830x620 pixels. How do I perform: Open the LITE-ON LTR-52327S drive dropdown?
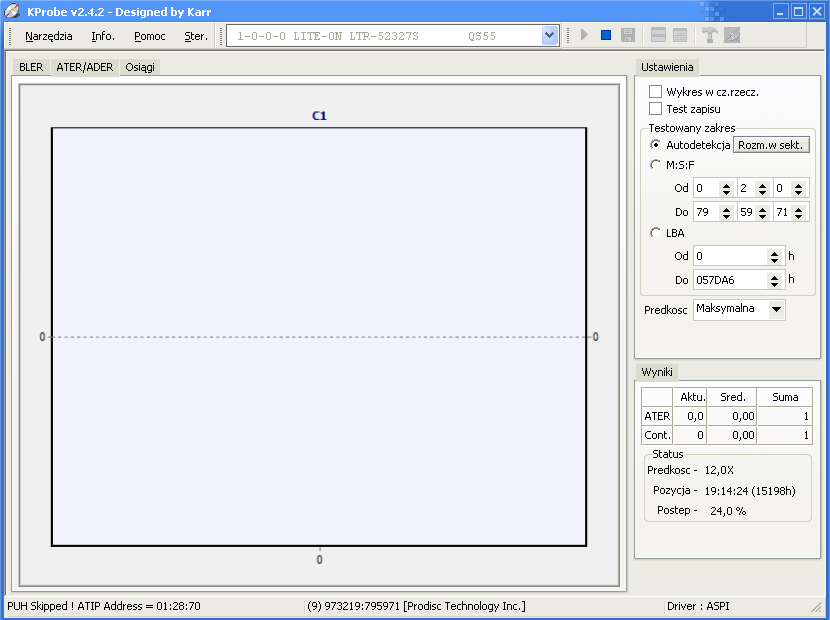(549, 35)
